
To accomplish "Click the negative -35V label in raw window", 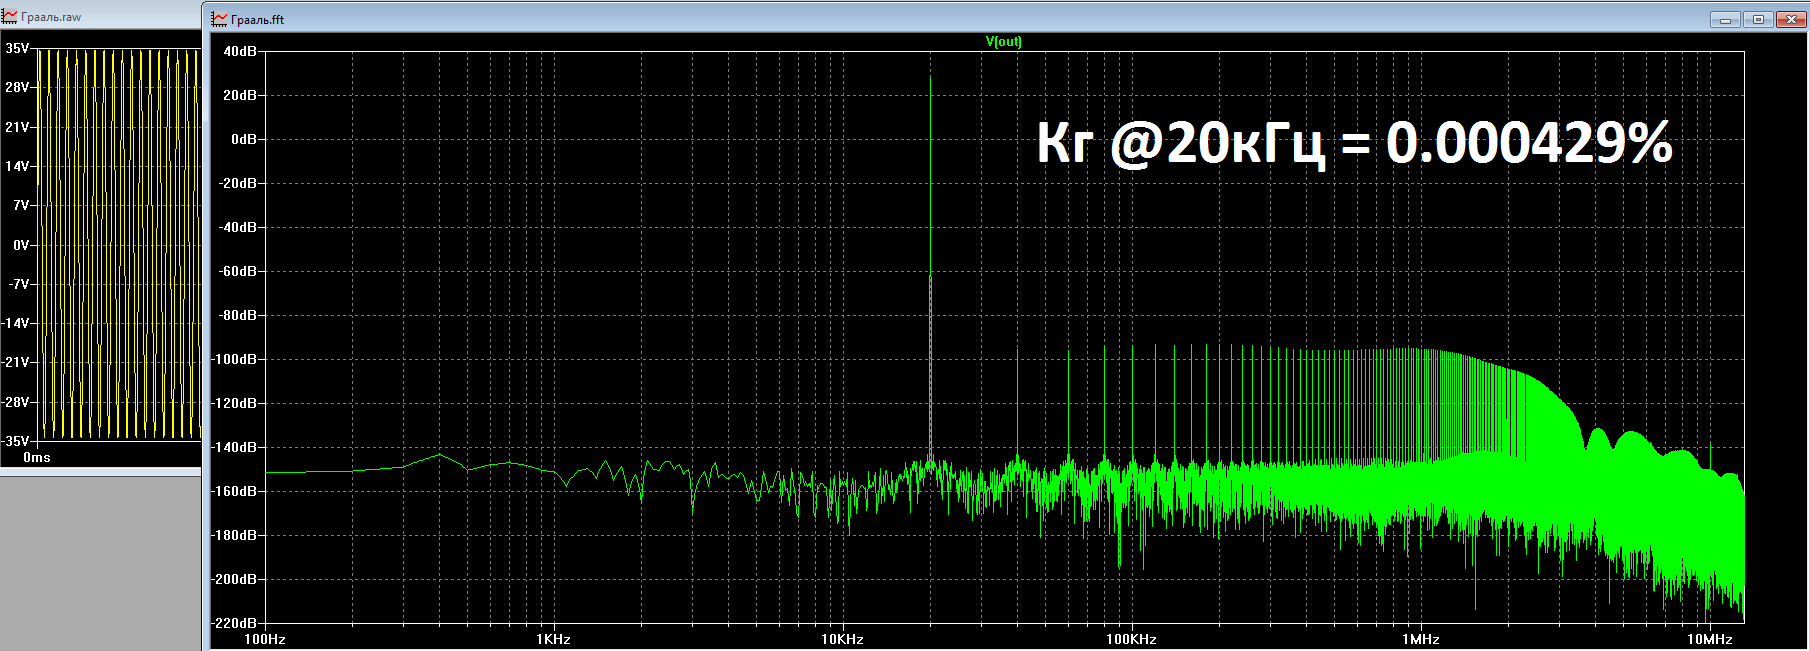I will tap(16, 441).
